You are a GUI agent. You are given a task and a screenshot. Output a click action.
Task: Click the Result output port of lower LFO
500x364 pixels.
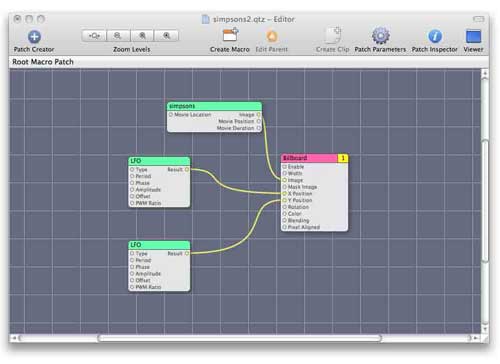point(187,254)
